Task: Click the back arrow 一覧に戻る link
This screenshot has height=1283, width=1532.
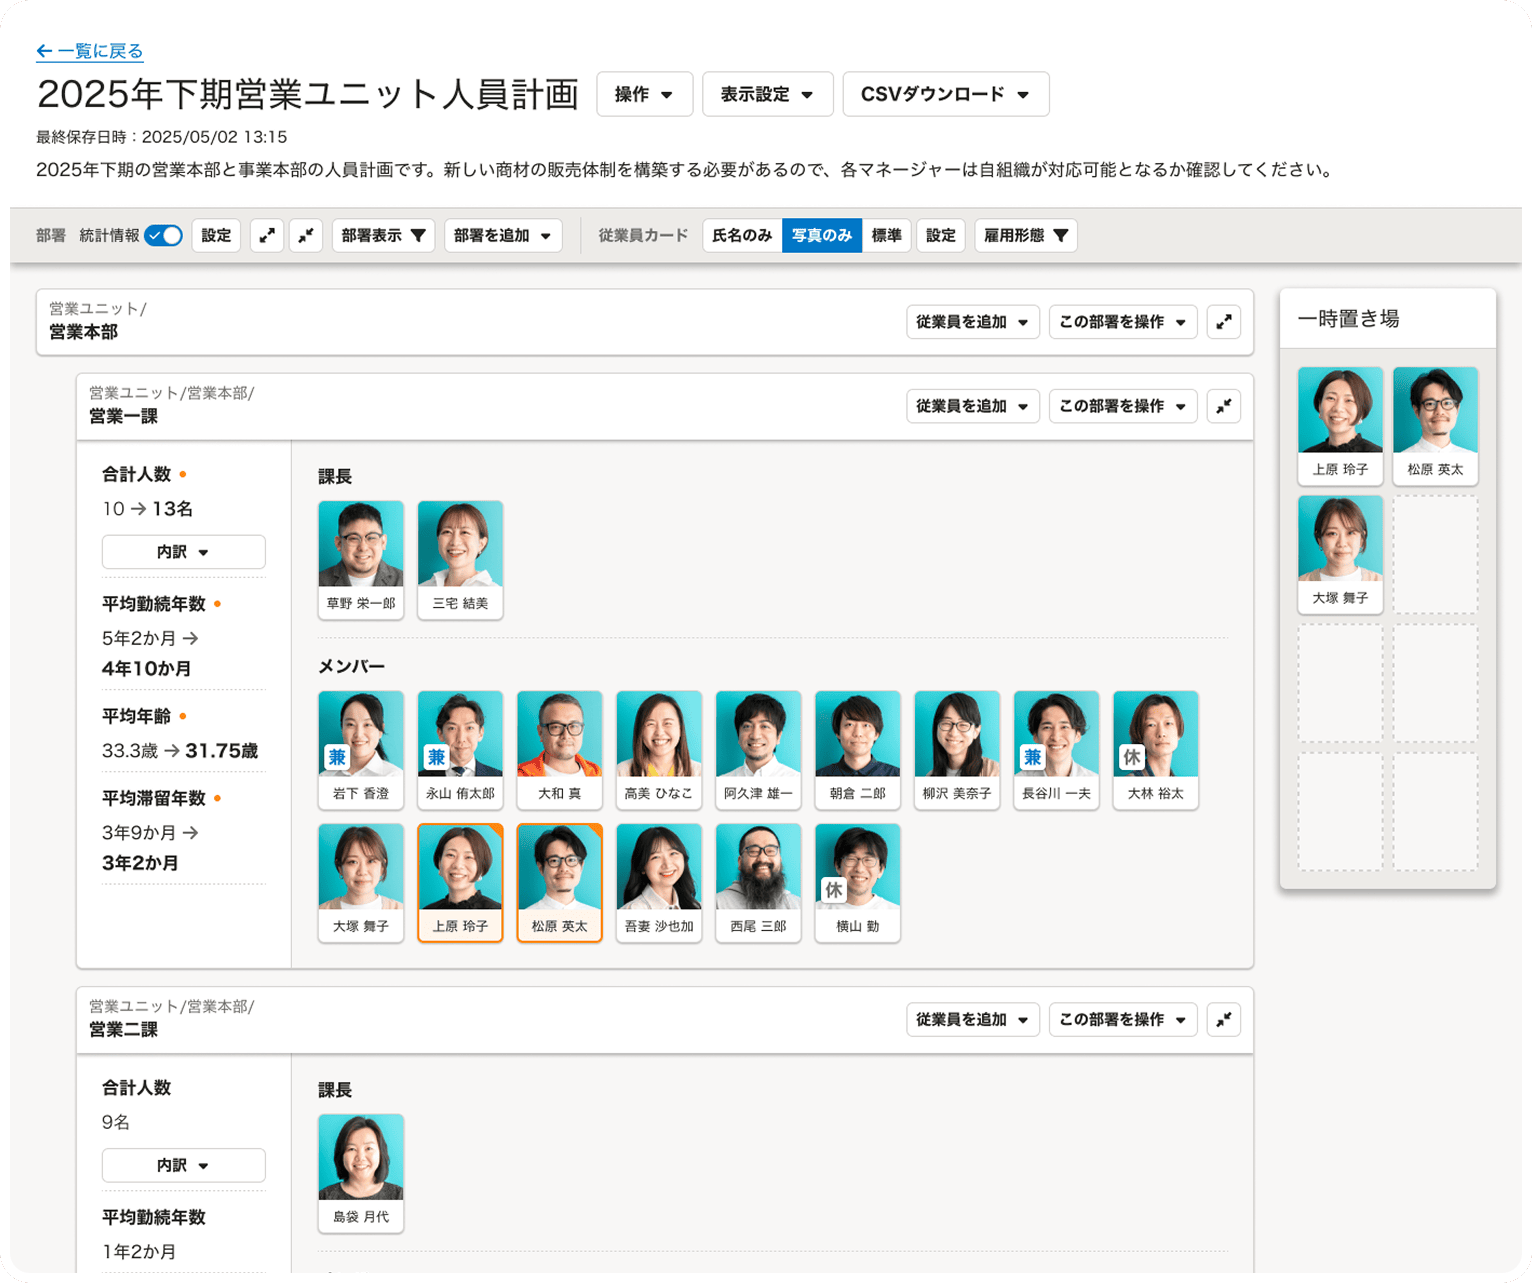Action: tap(90, 51)
